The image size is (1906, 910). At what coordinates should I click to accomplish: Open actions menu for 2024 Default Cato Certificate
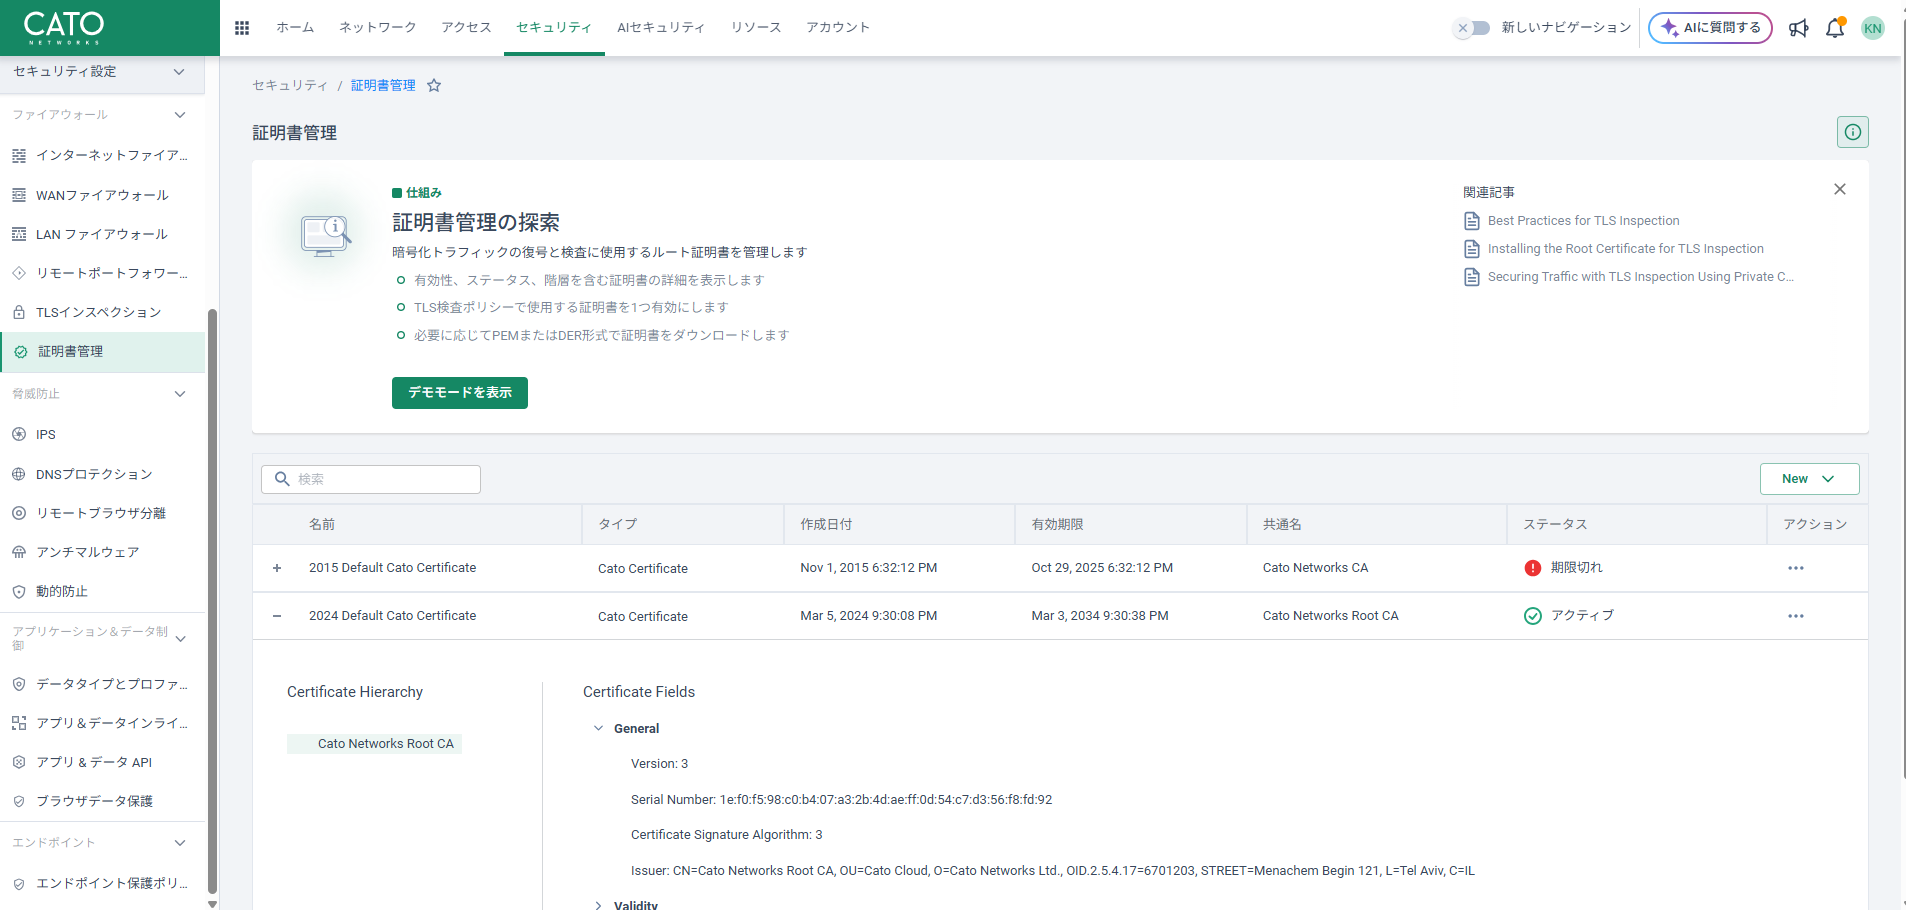tap(1796, 616)
